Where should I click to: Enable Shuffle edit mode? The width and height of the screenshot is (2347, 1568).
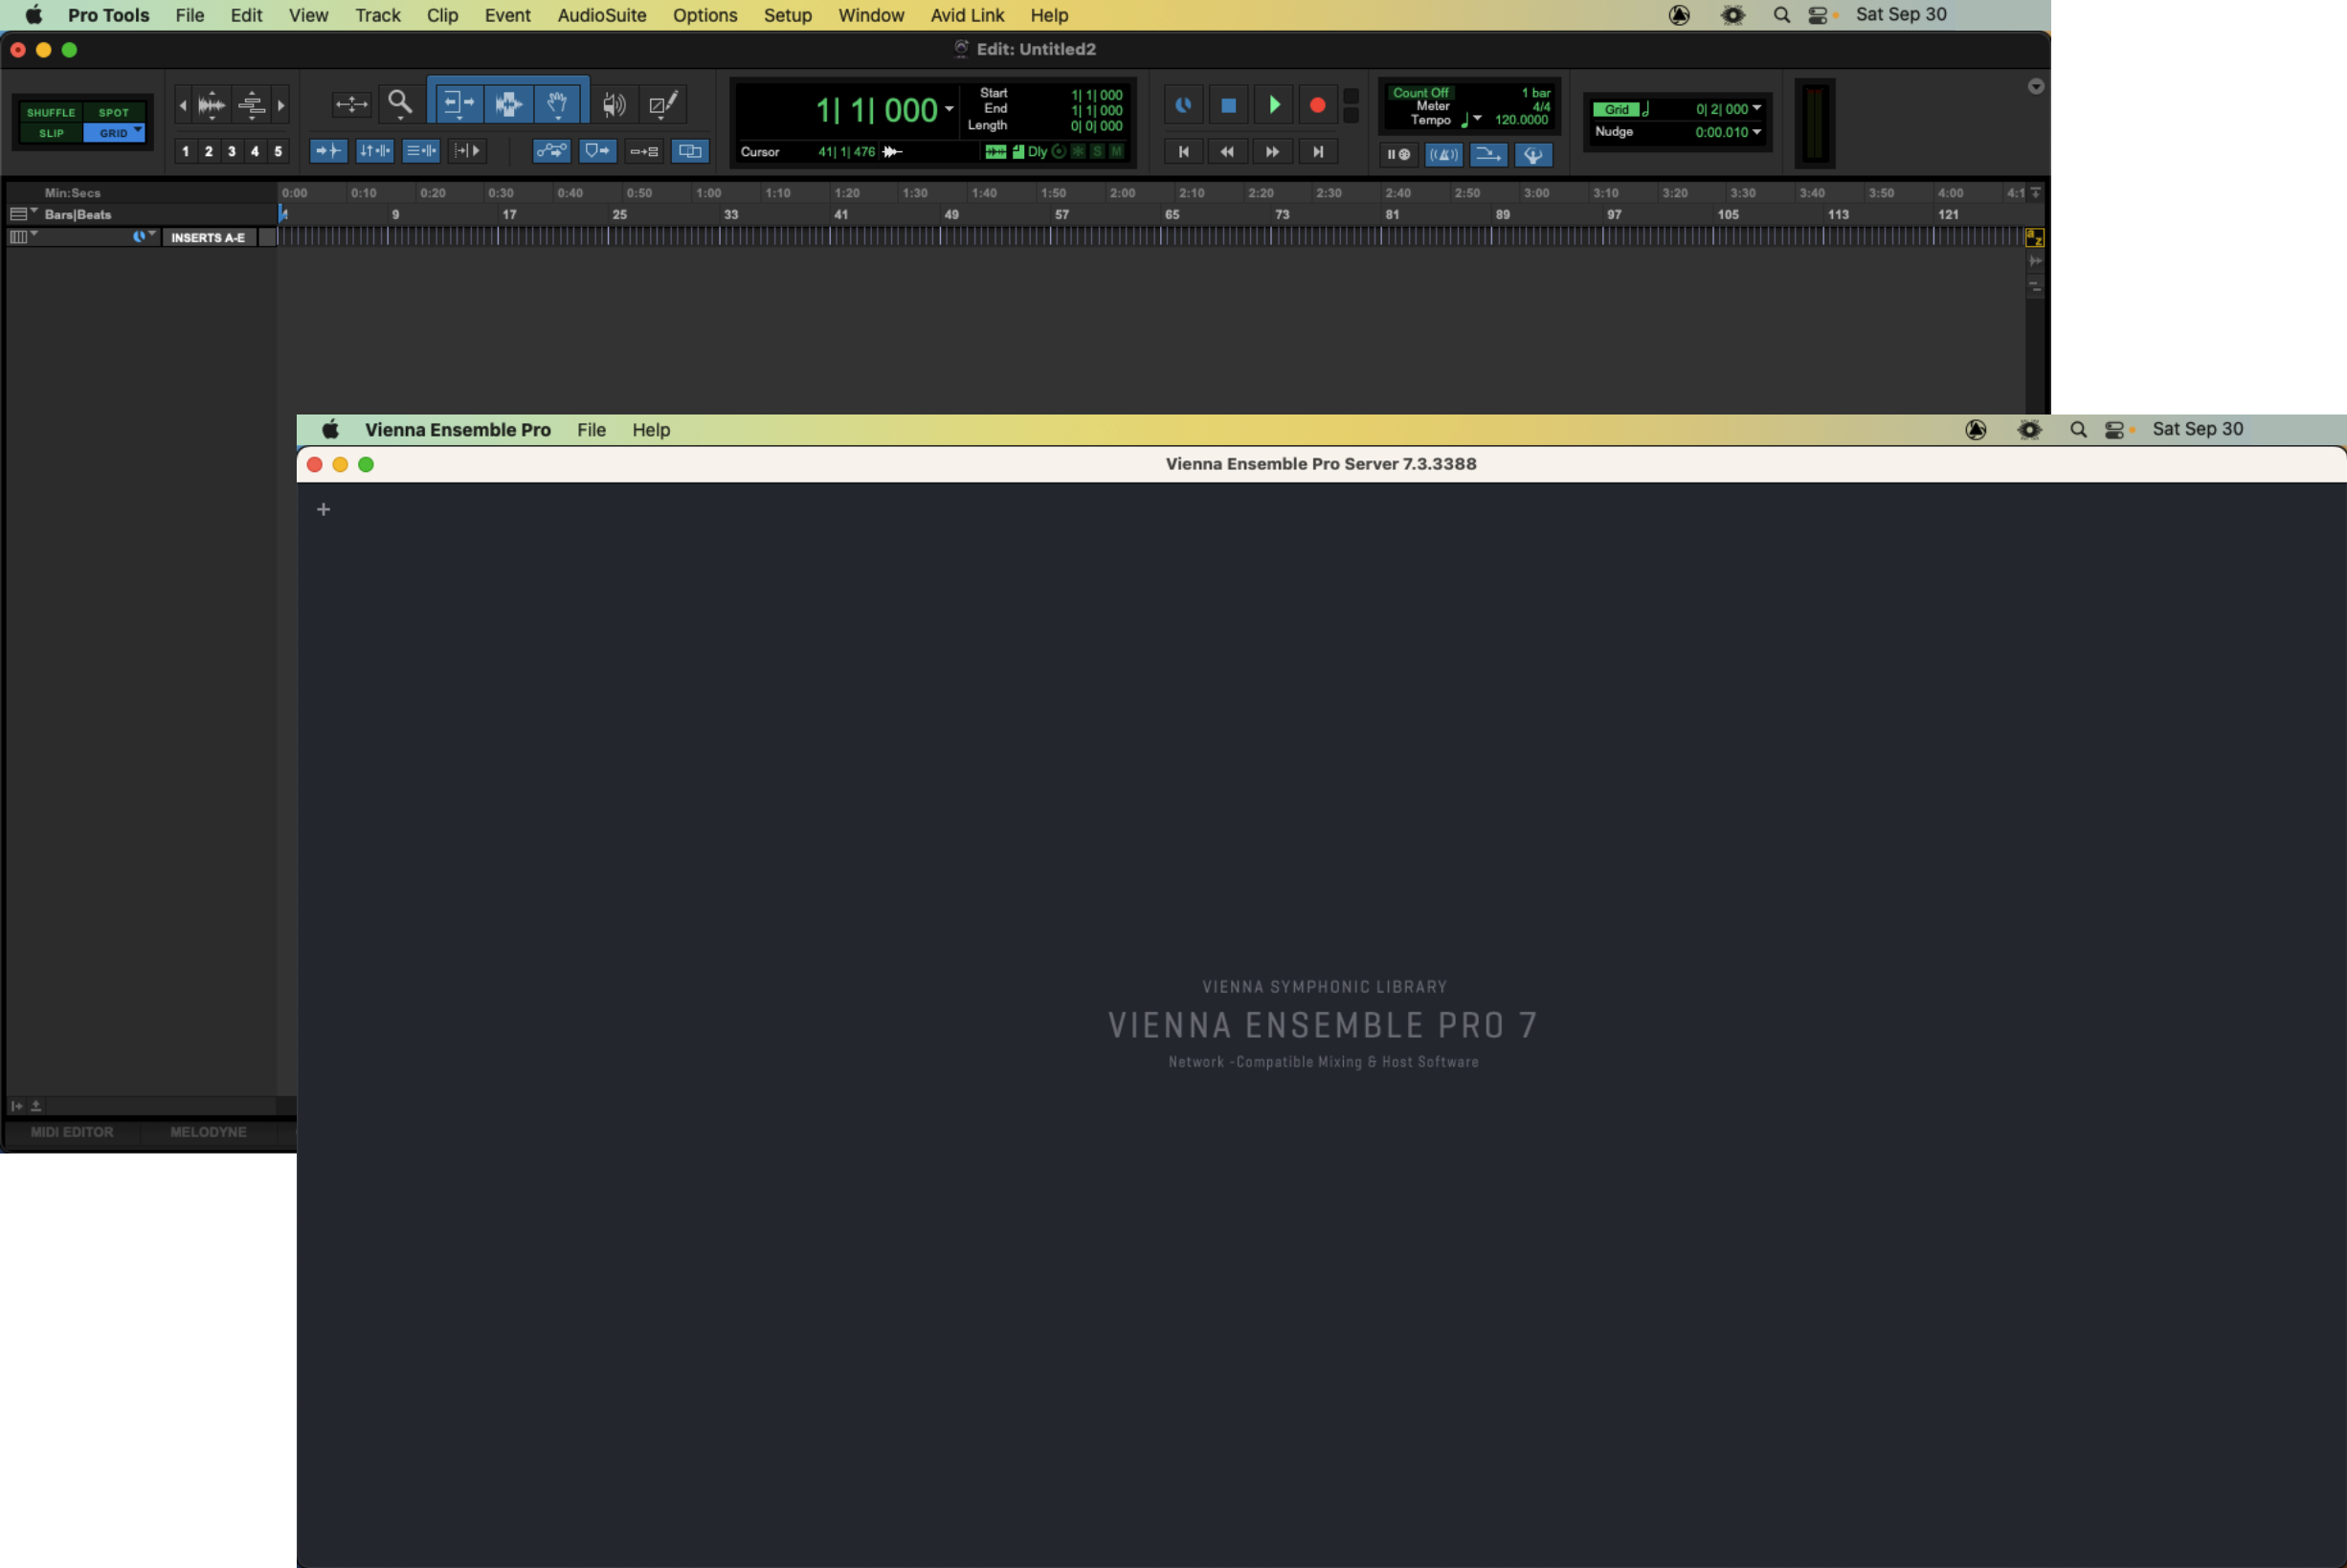50,113
